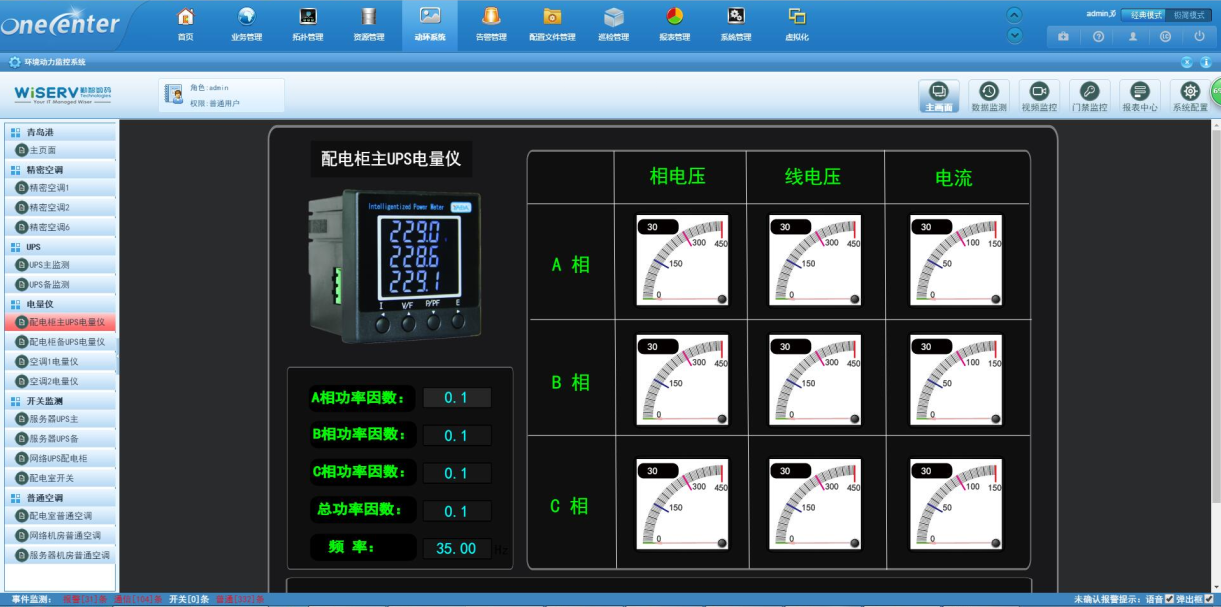Click the power logout icon

[1199, 36]
